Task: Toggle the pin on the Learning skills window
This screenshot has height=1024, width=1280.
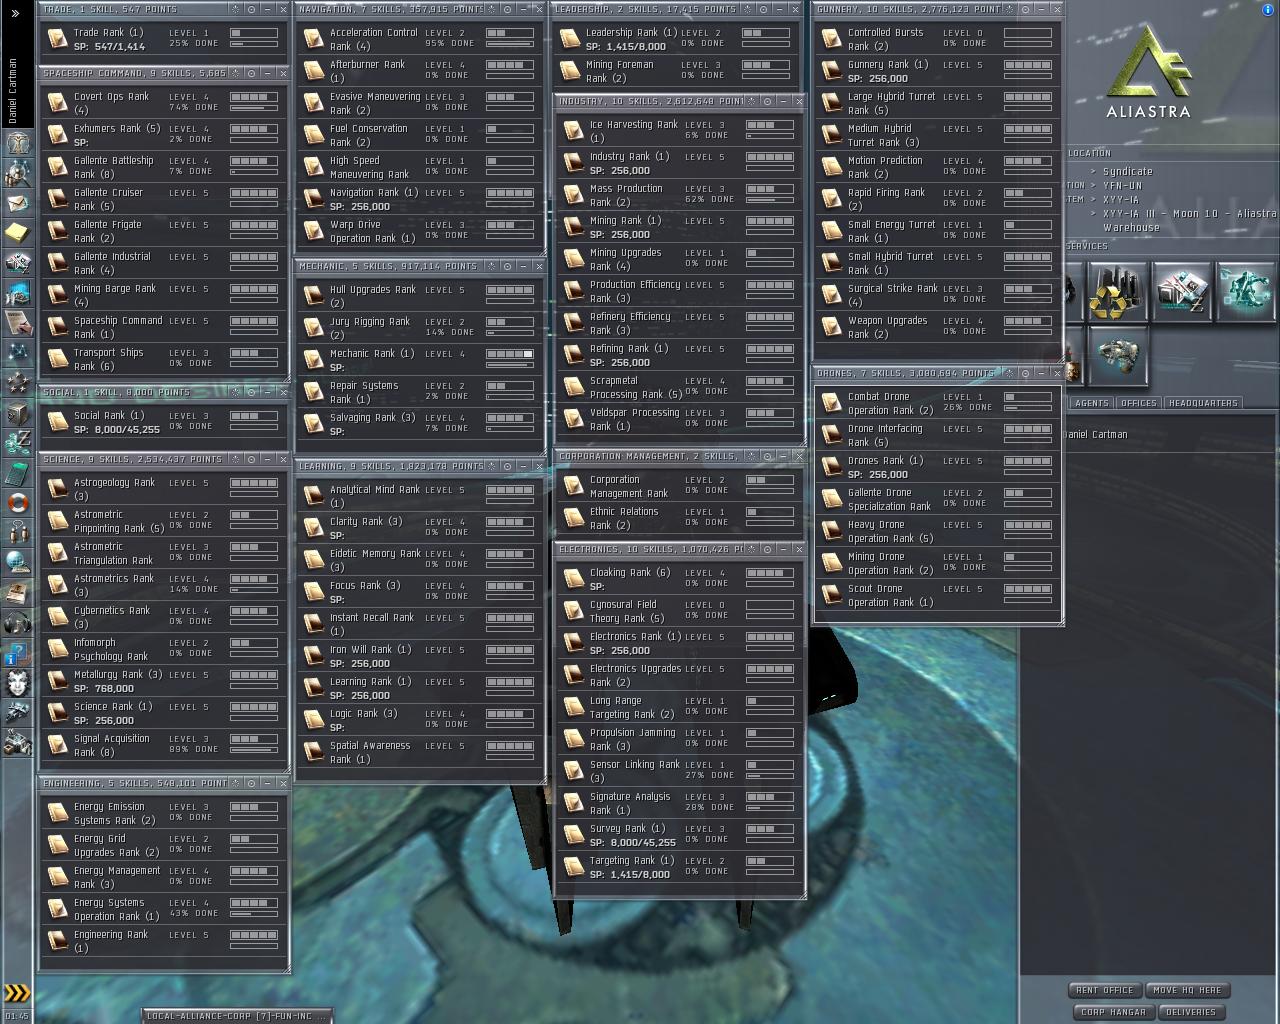Action: coord(491,466)
